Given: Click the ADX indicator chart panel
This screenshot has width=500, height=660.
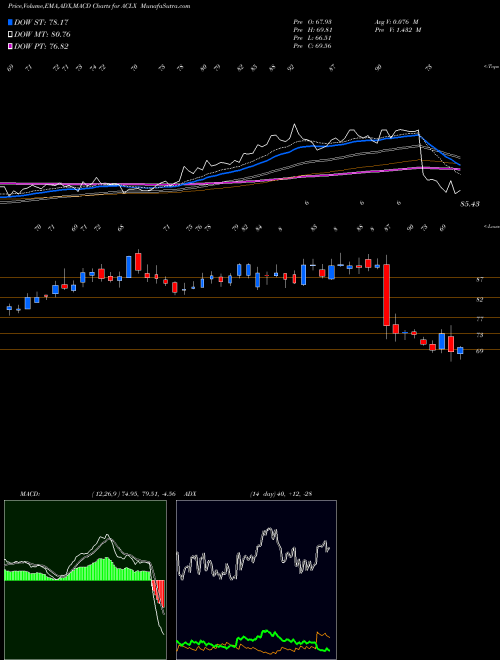Looking at the screenshot, I should coord(256,580).
